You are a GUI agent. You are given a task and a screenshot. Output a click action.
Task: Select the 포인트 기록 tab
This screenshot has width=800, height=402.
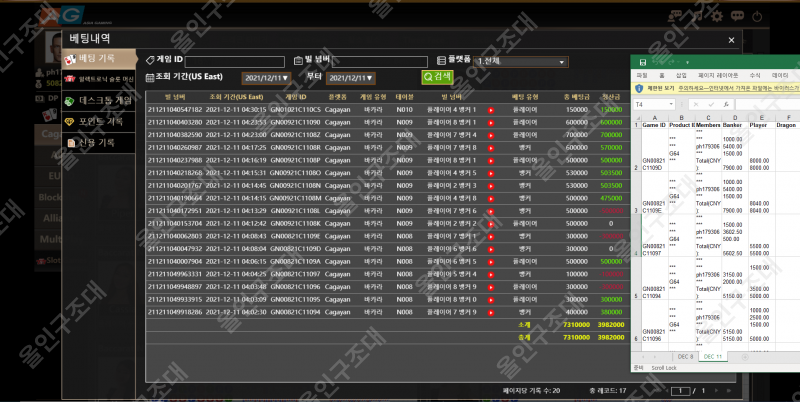(x=99, y=121)
